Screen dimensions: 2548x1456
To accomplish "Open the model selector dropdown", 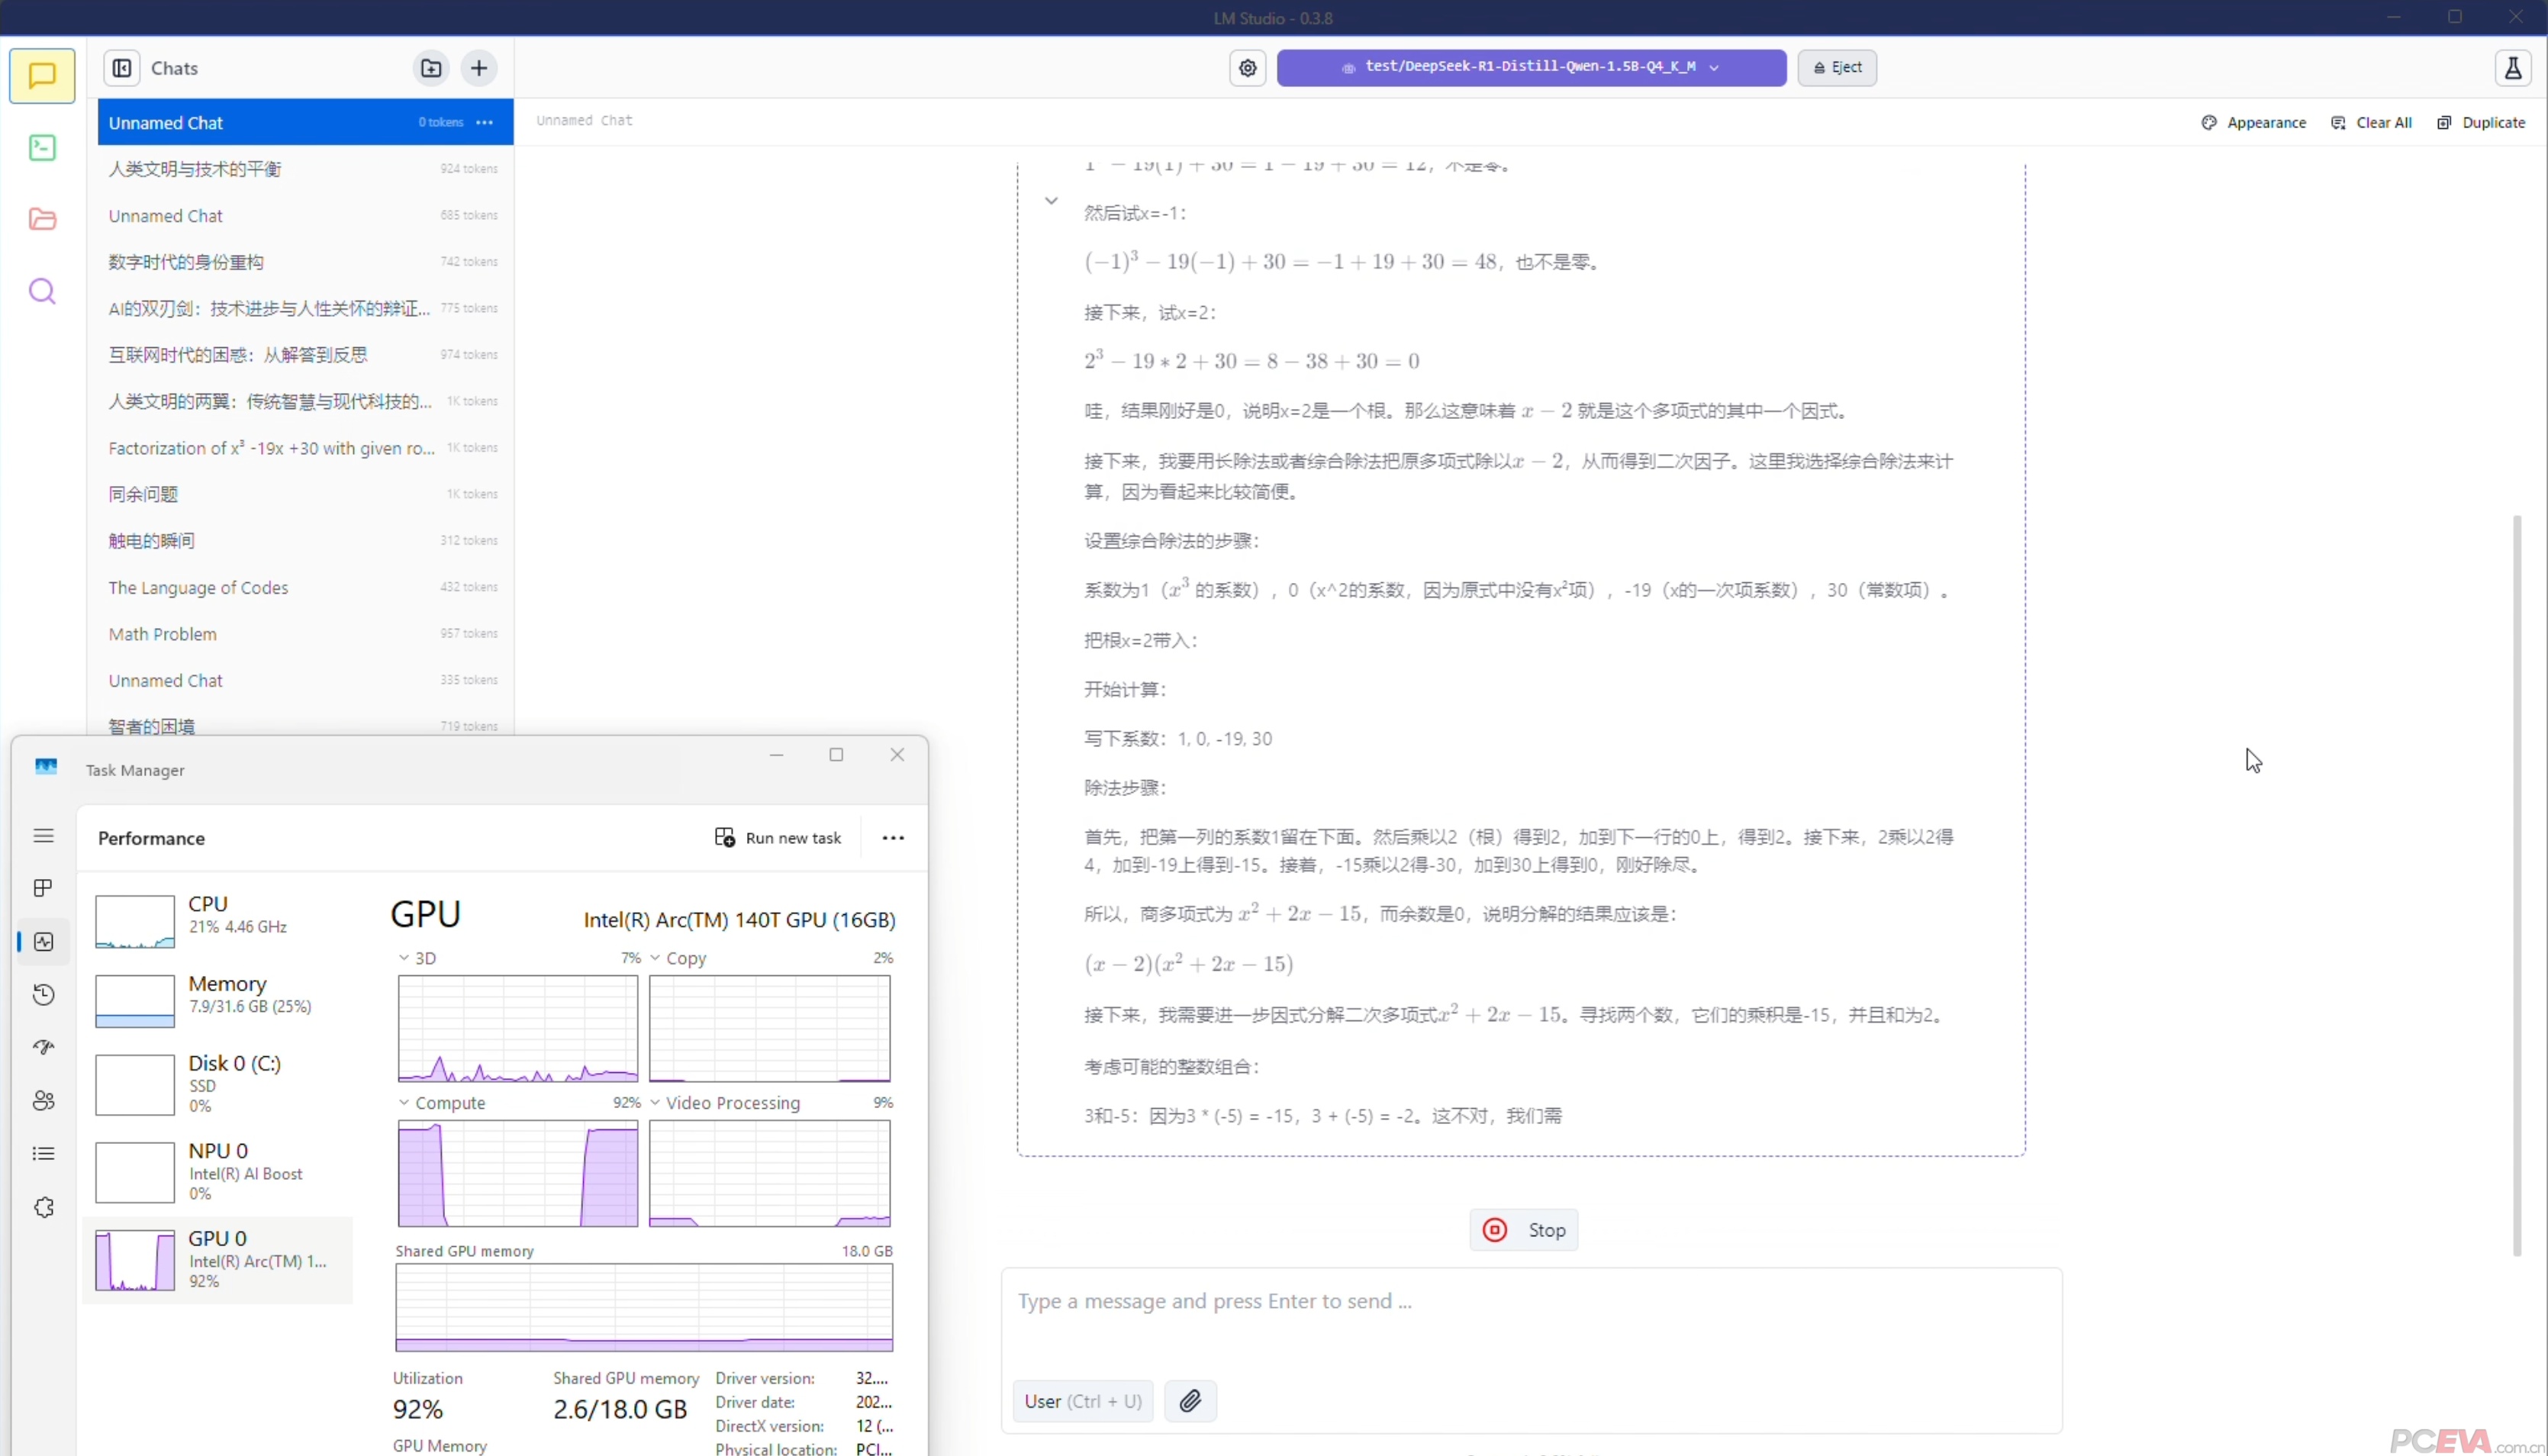I will click(1531, 68).
